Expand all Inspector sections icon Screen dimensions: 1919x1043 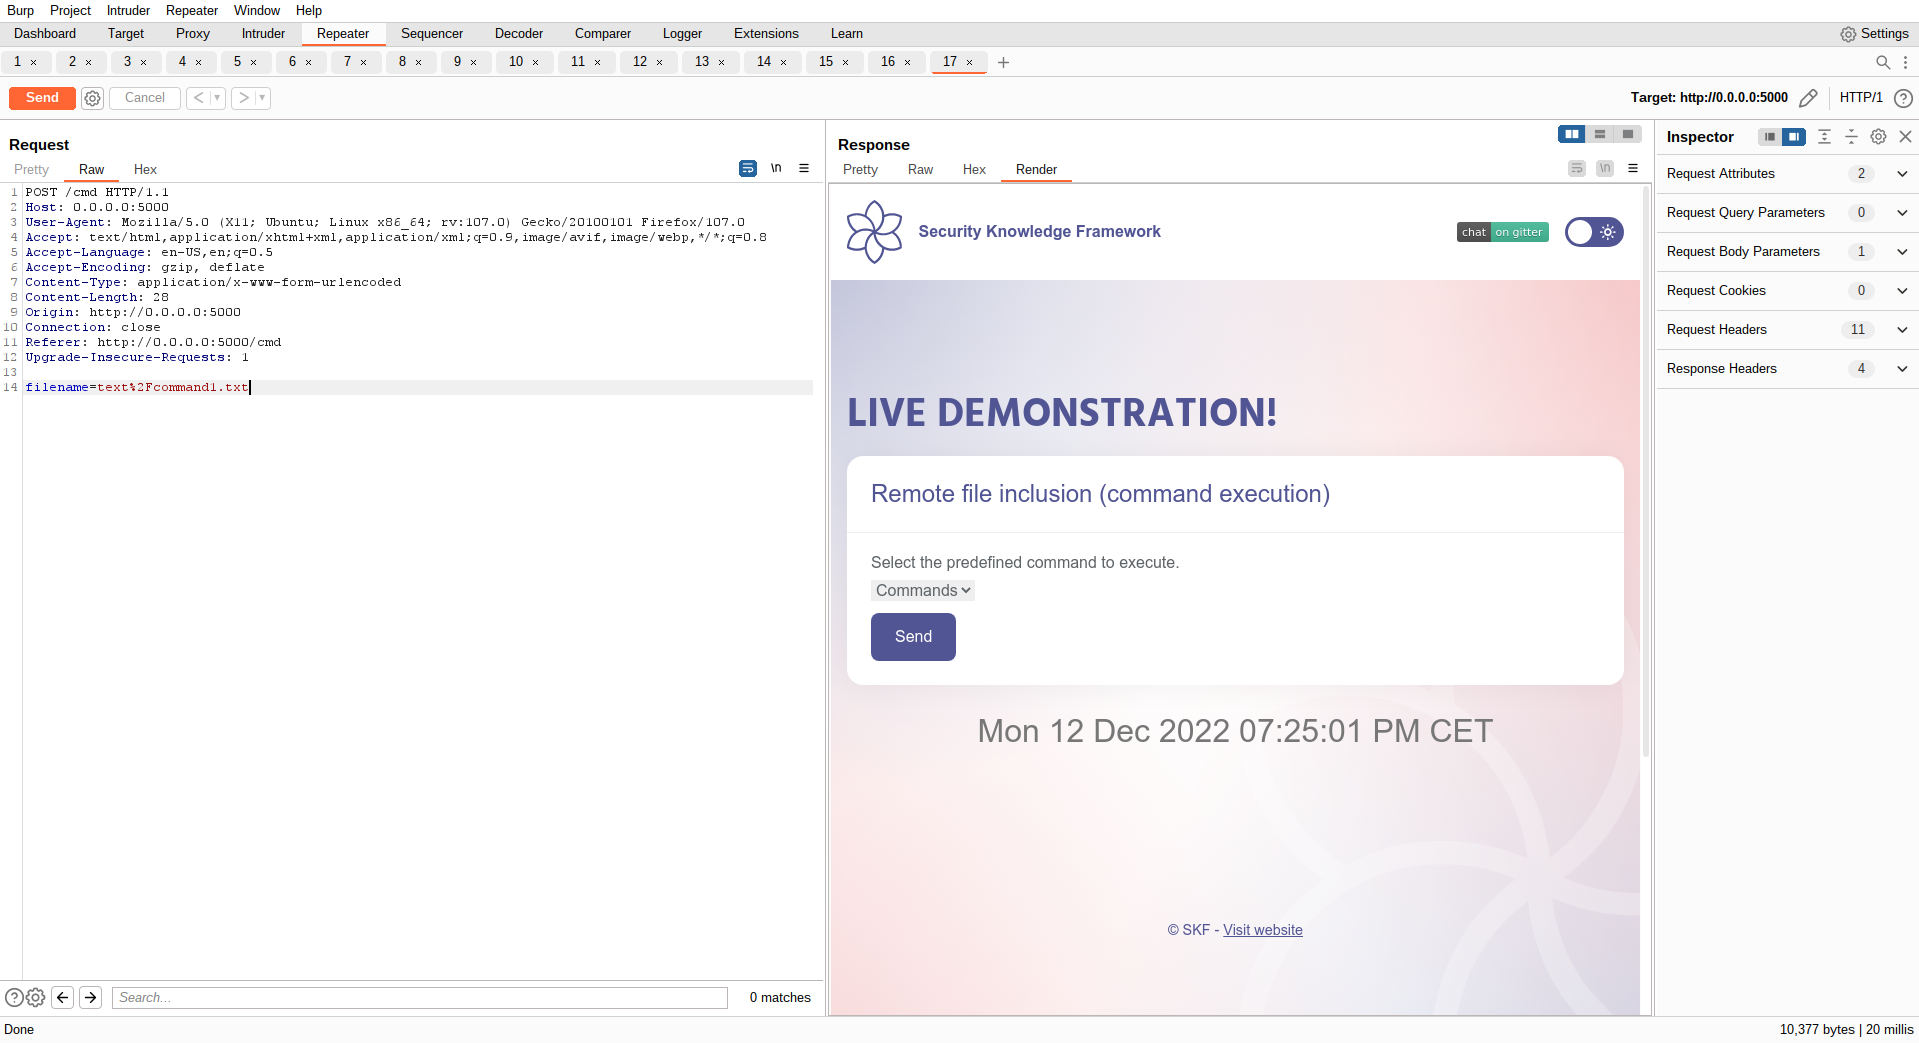click(1824, 137)
